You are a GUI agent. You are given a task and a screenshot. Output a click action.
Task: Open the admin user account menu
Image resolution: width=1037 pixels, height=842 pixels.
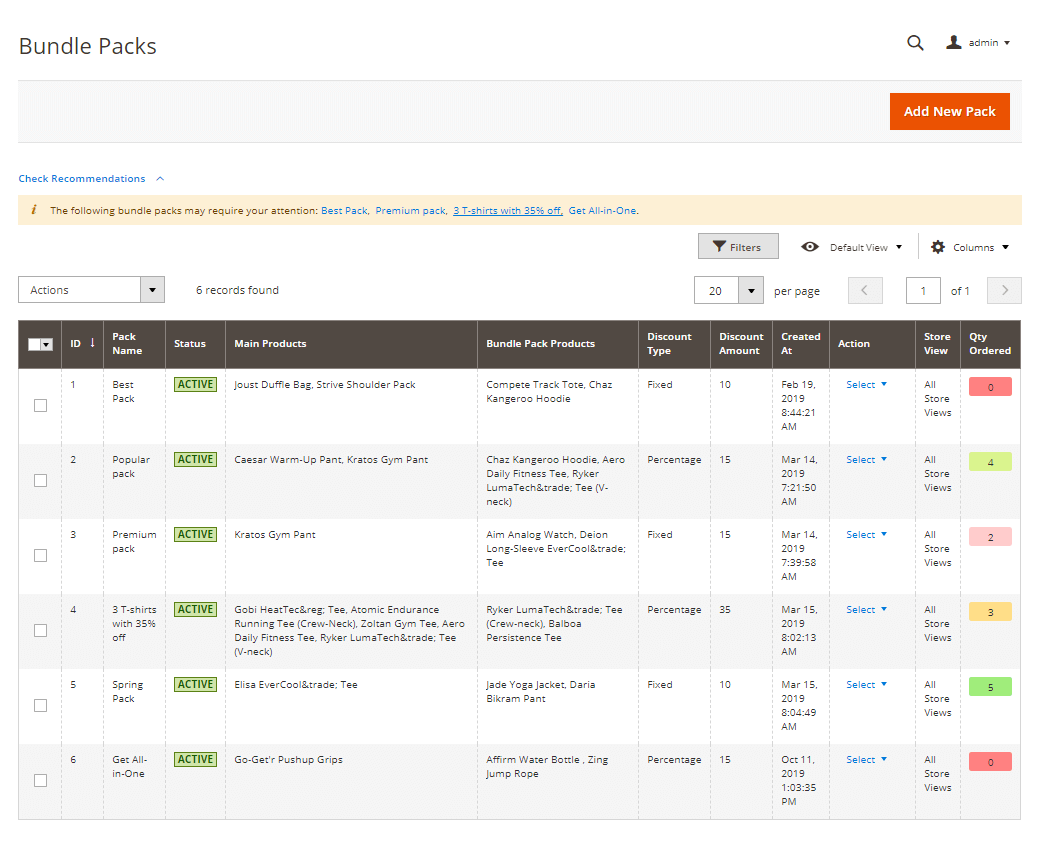coord(978,43)
